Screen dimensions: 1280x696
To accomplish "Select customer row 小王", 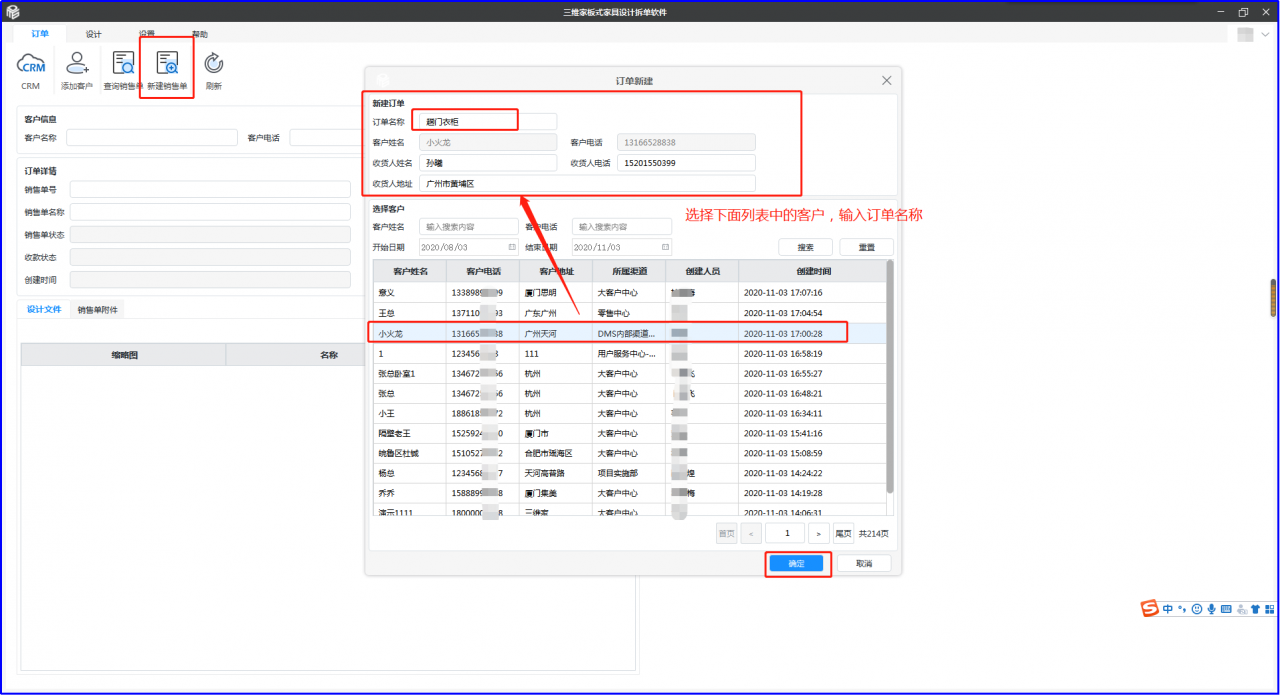I will click(628, 413).
